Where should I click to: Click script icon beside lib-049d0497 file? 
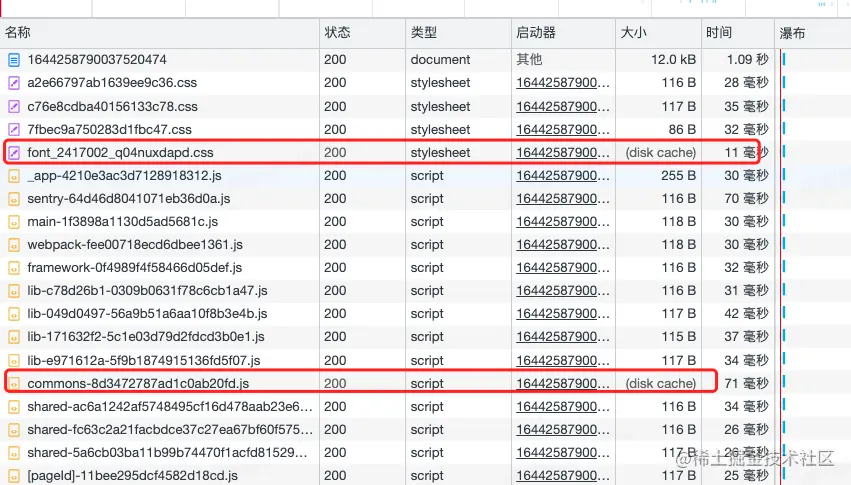[x=14, y=314]
